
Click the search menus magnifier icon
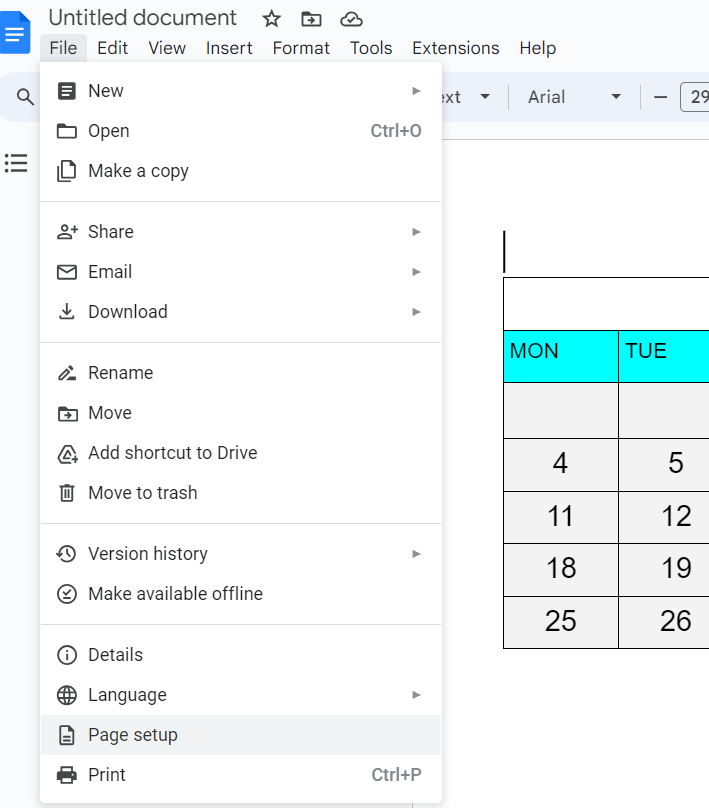click(x=25, y=98)
